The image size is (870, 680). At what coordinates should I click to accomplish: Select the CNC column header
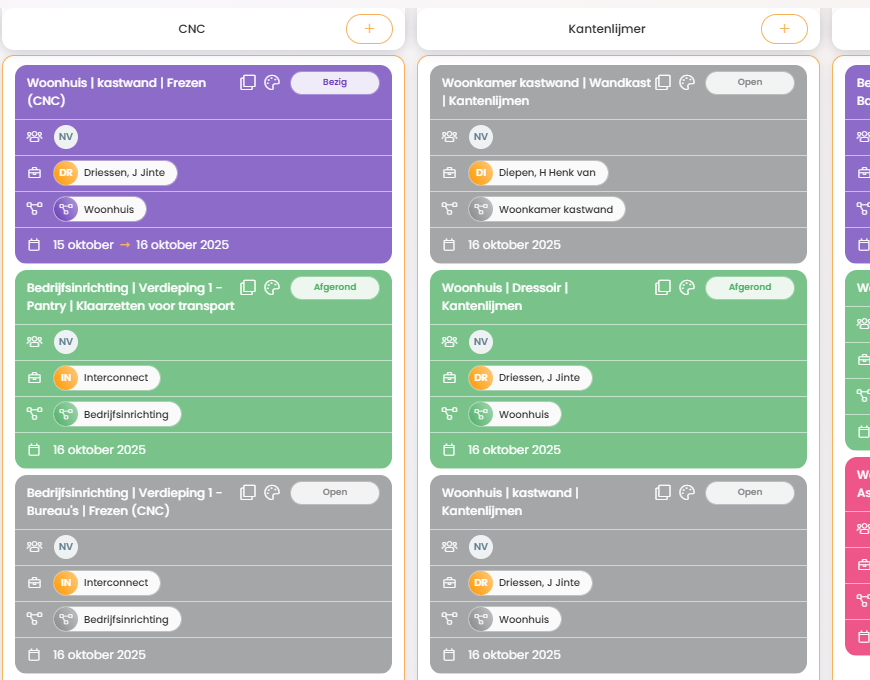tap(192, 29)
